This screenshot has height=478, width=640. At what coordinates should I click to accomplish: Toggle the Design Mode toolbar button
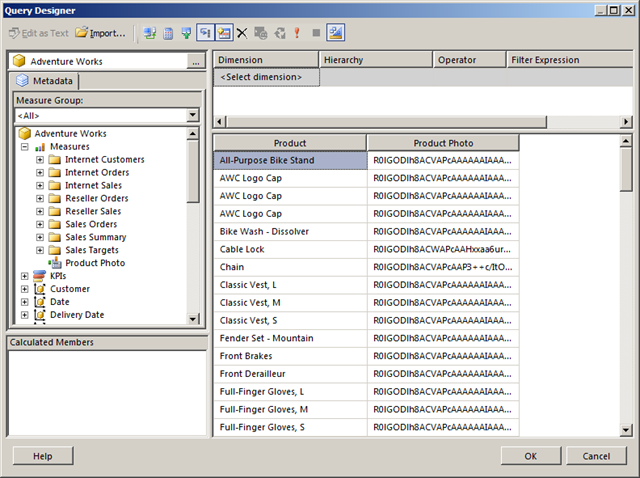tap(336, 33)
